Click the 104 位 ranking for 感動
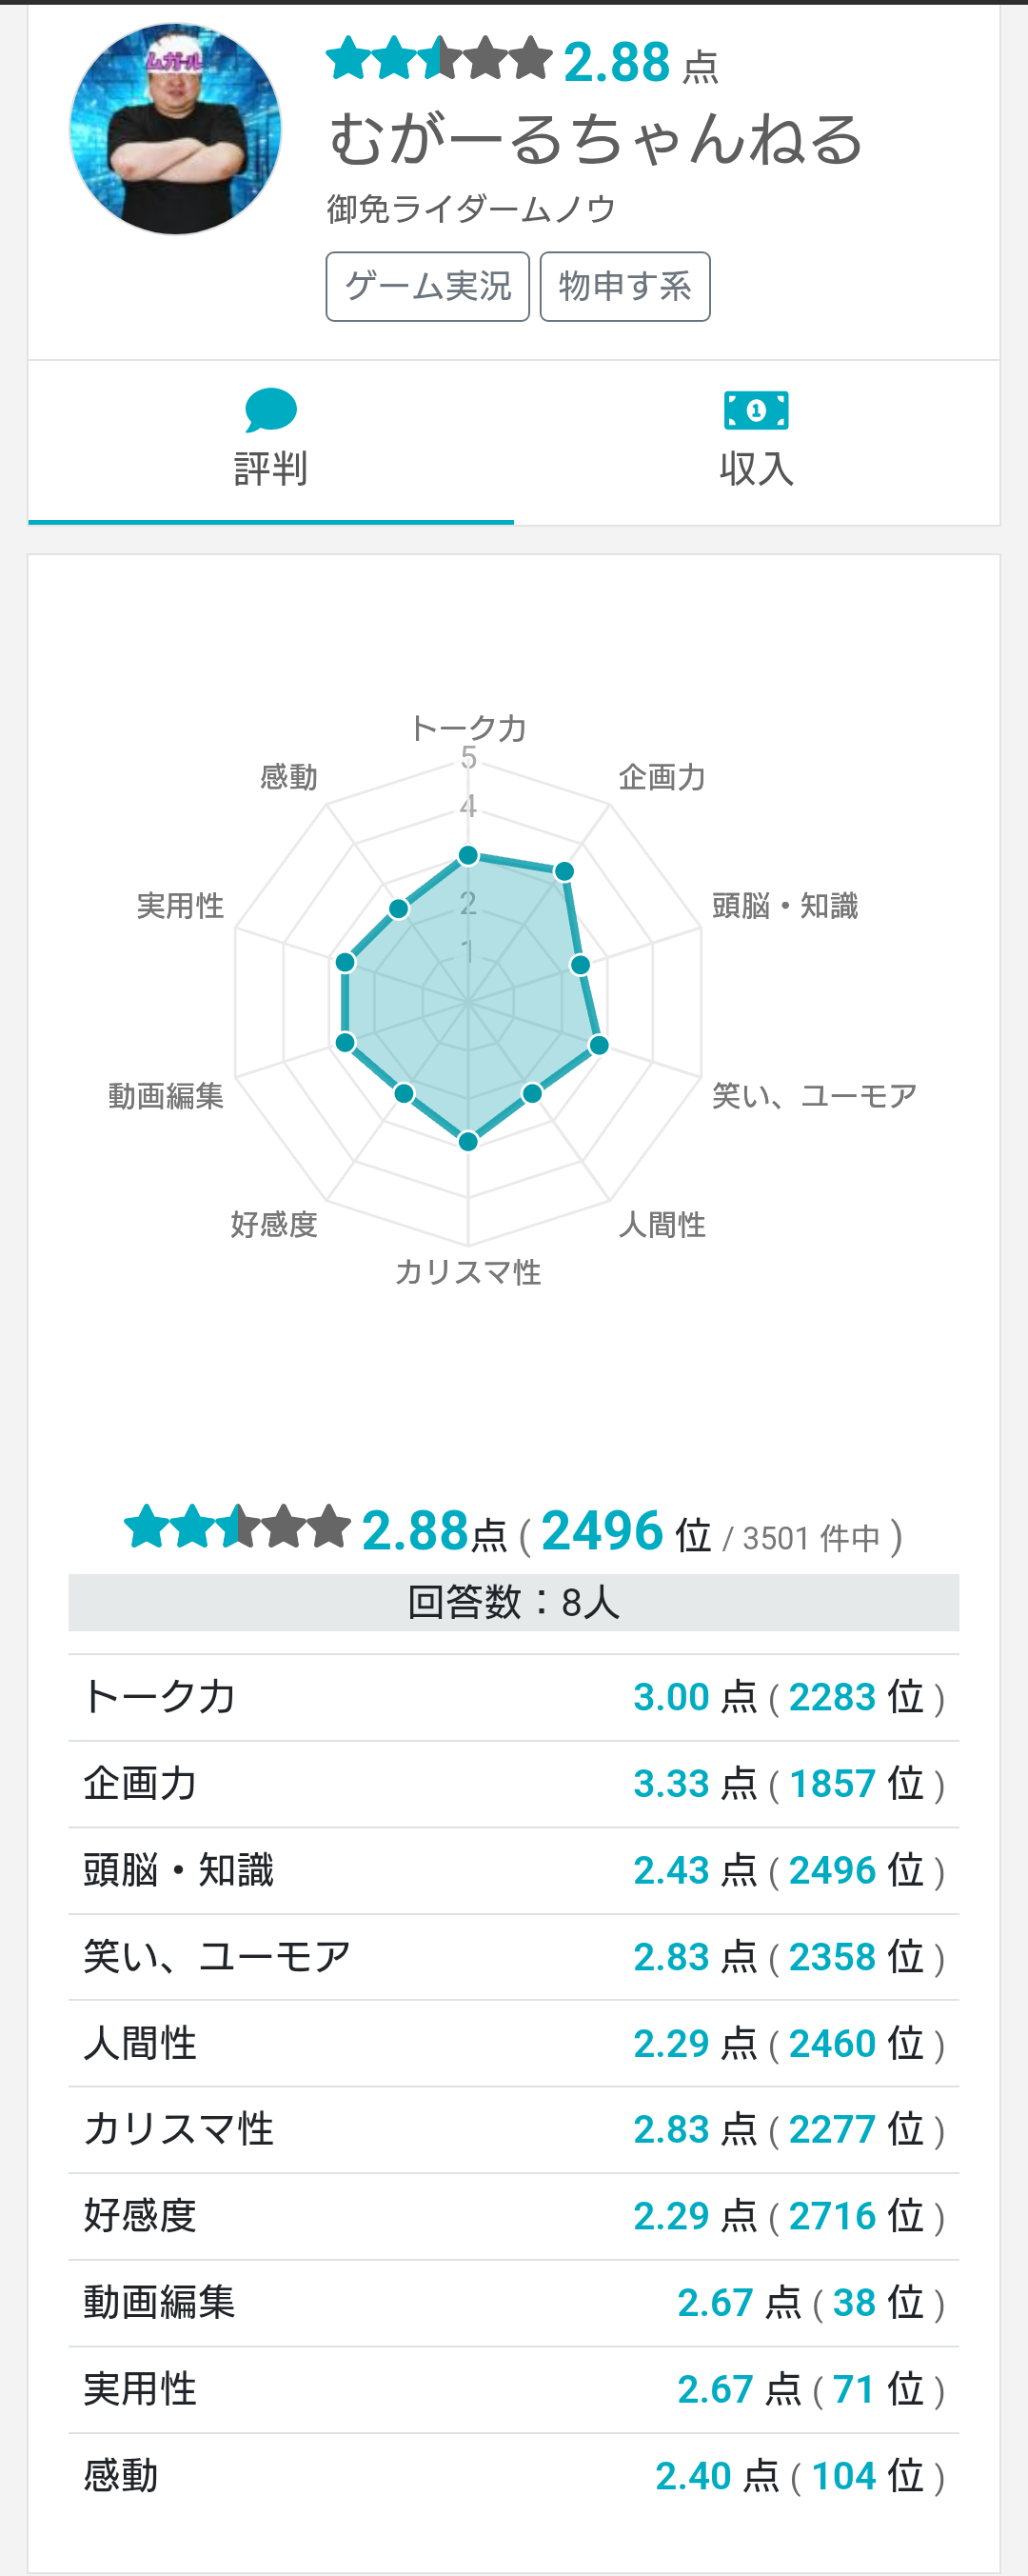 click(867, 2476)
